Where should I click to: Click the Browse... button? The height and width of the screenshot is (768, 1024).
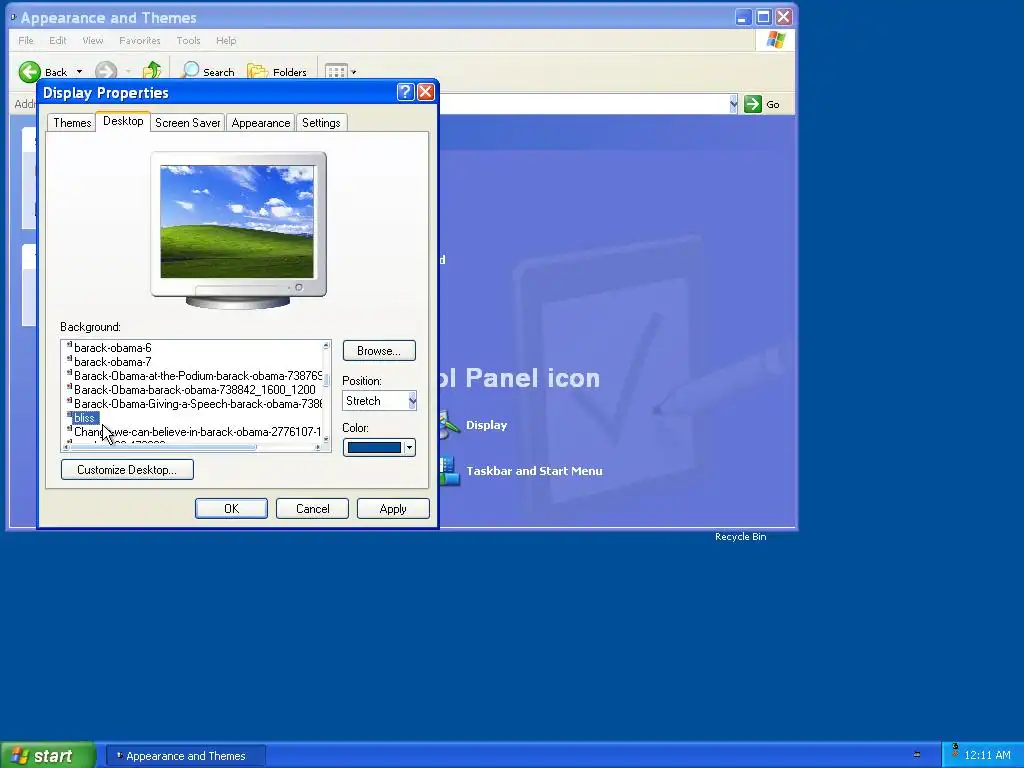(379, 351)
